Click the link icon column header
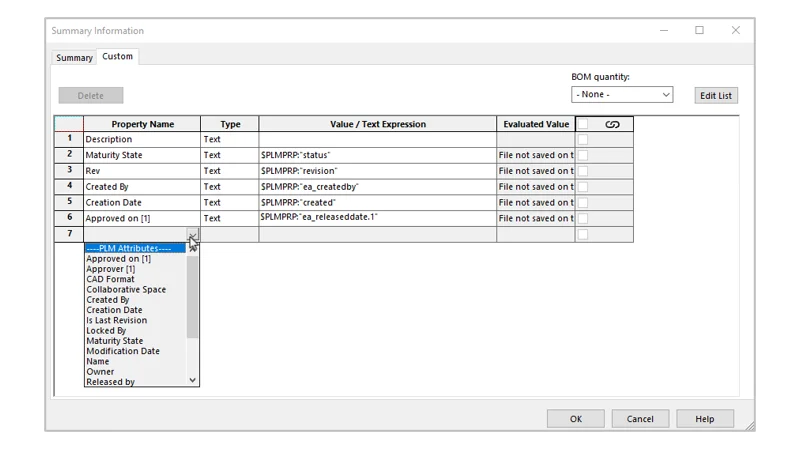This screenshot has width=800, height=450. pyautogui.click(x=612, y=124)
